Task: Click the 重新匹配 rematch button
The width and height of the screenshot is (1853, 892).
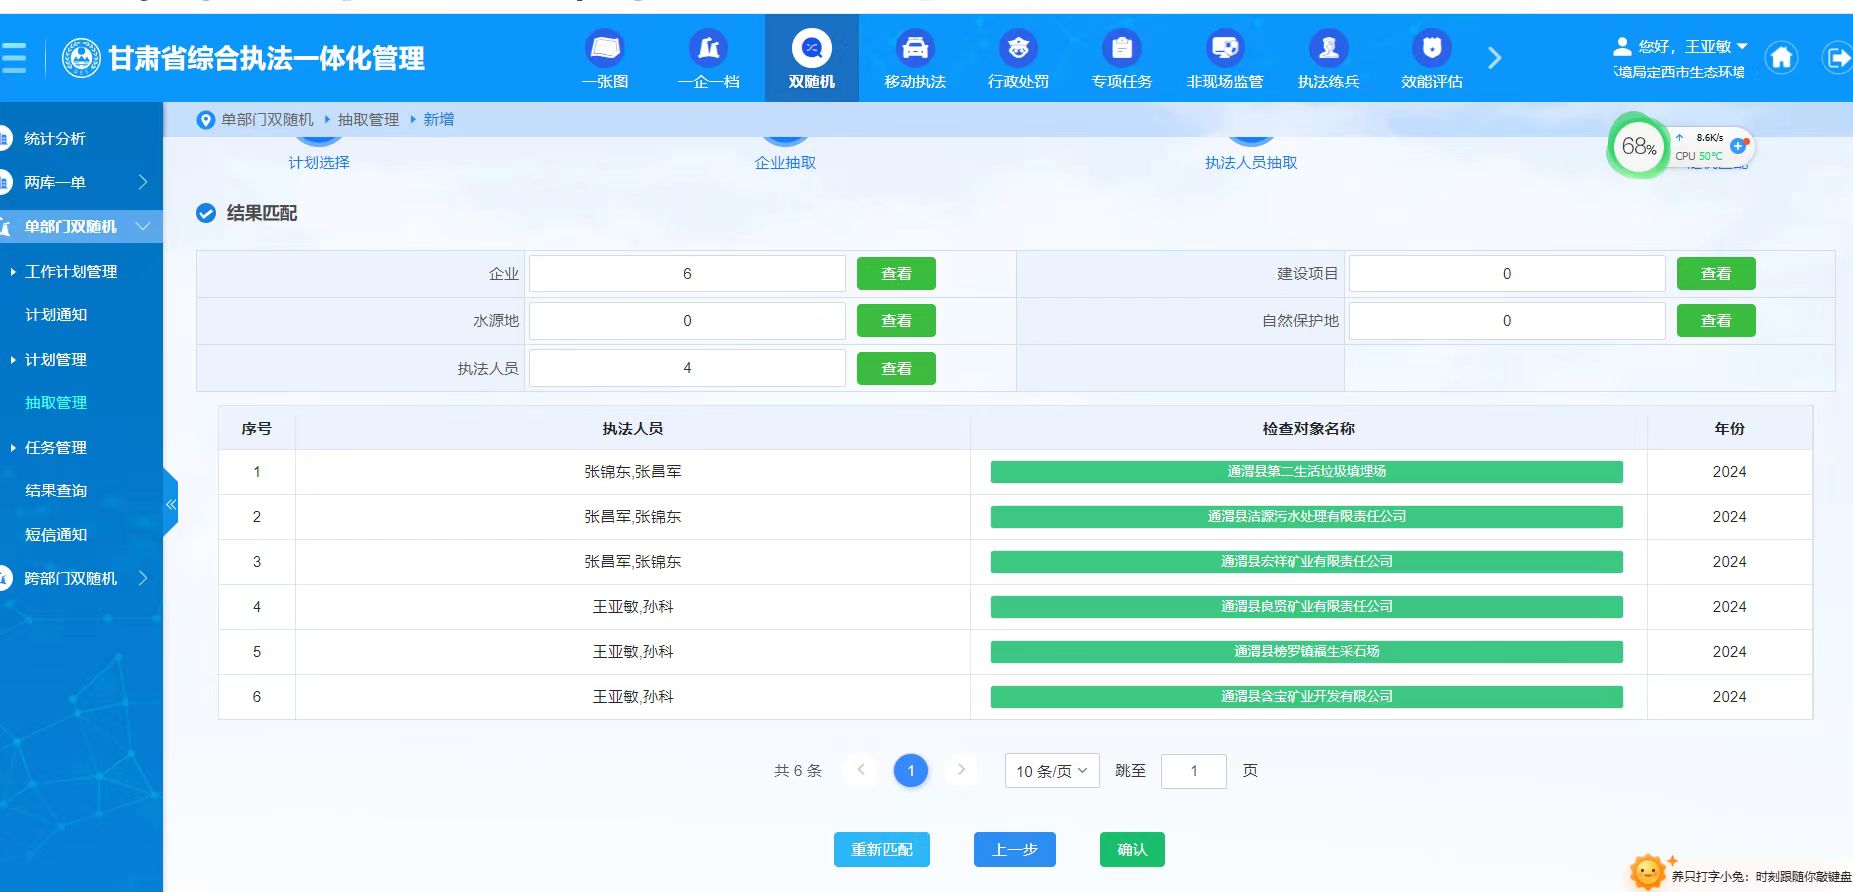Action: pos(881,850)
